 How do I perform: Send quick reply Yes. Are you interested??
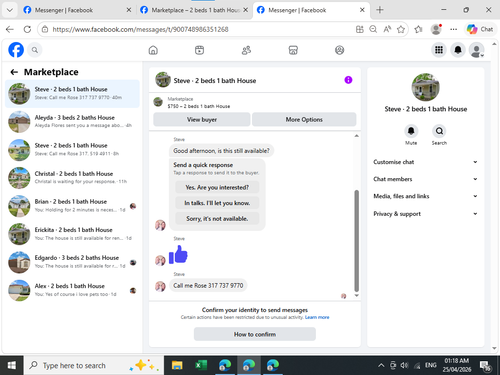click(217, 187)
